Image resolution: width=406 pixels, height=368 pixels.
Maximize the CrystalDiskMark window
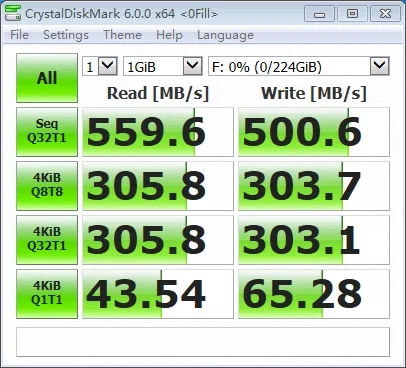pos(352,14)
